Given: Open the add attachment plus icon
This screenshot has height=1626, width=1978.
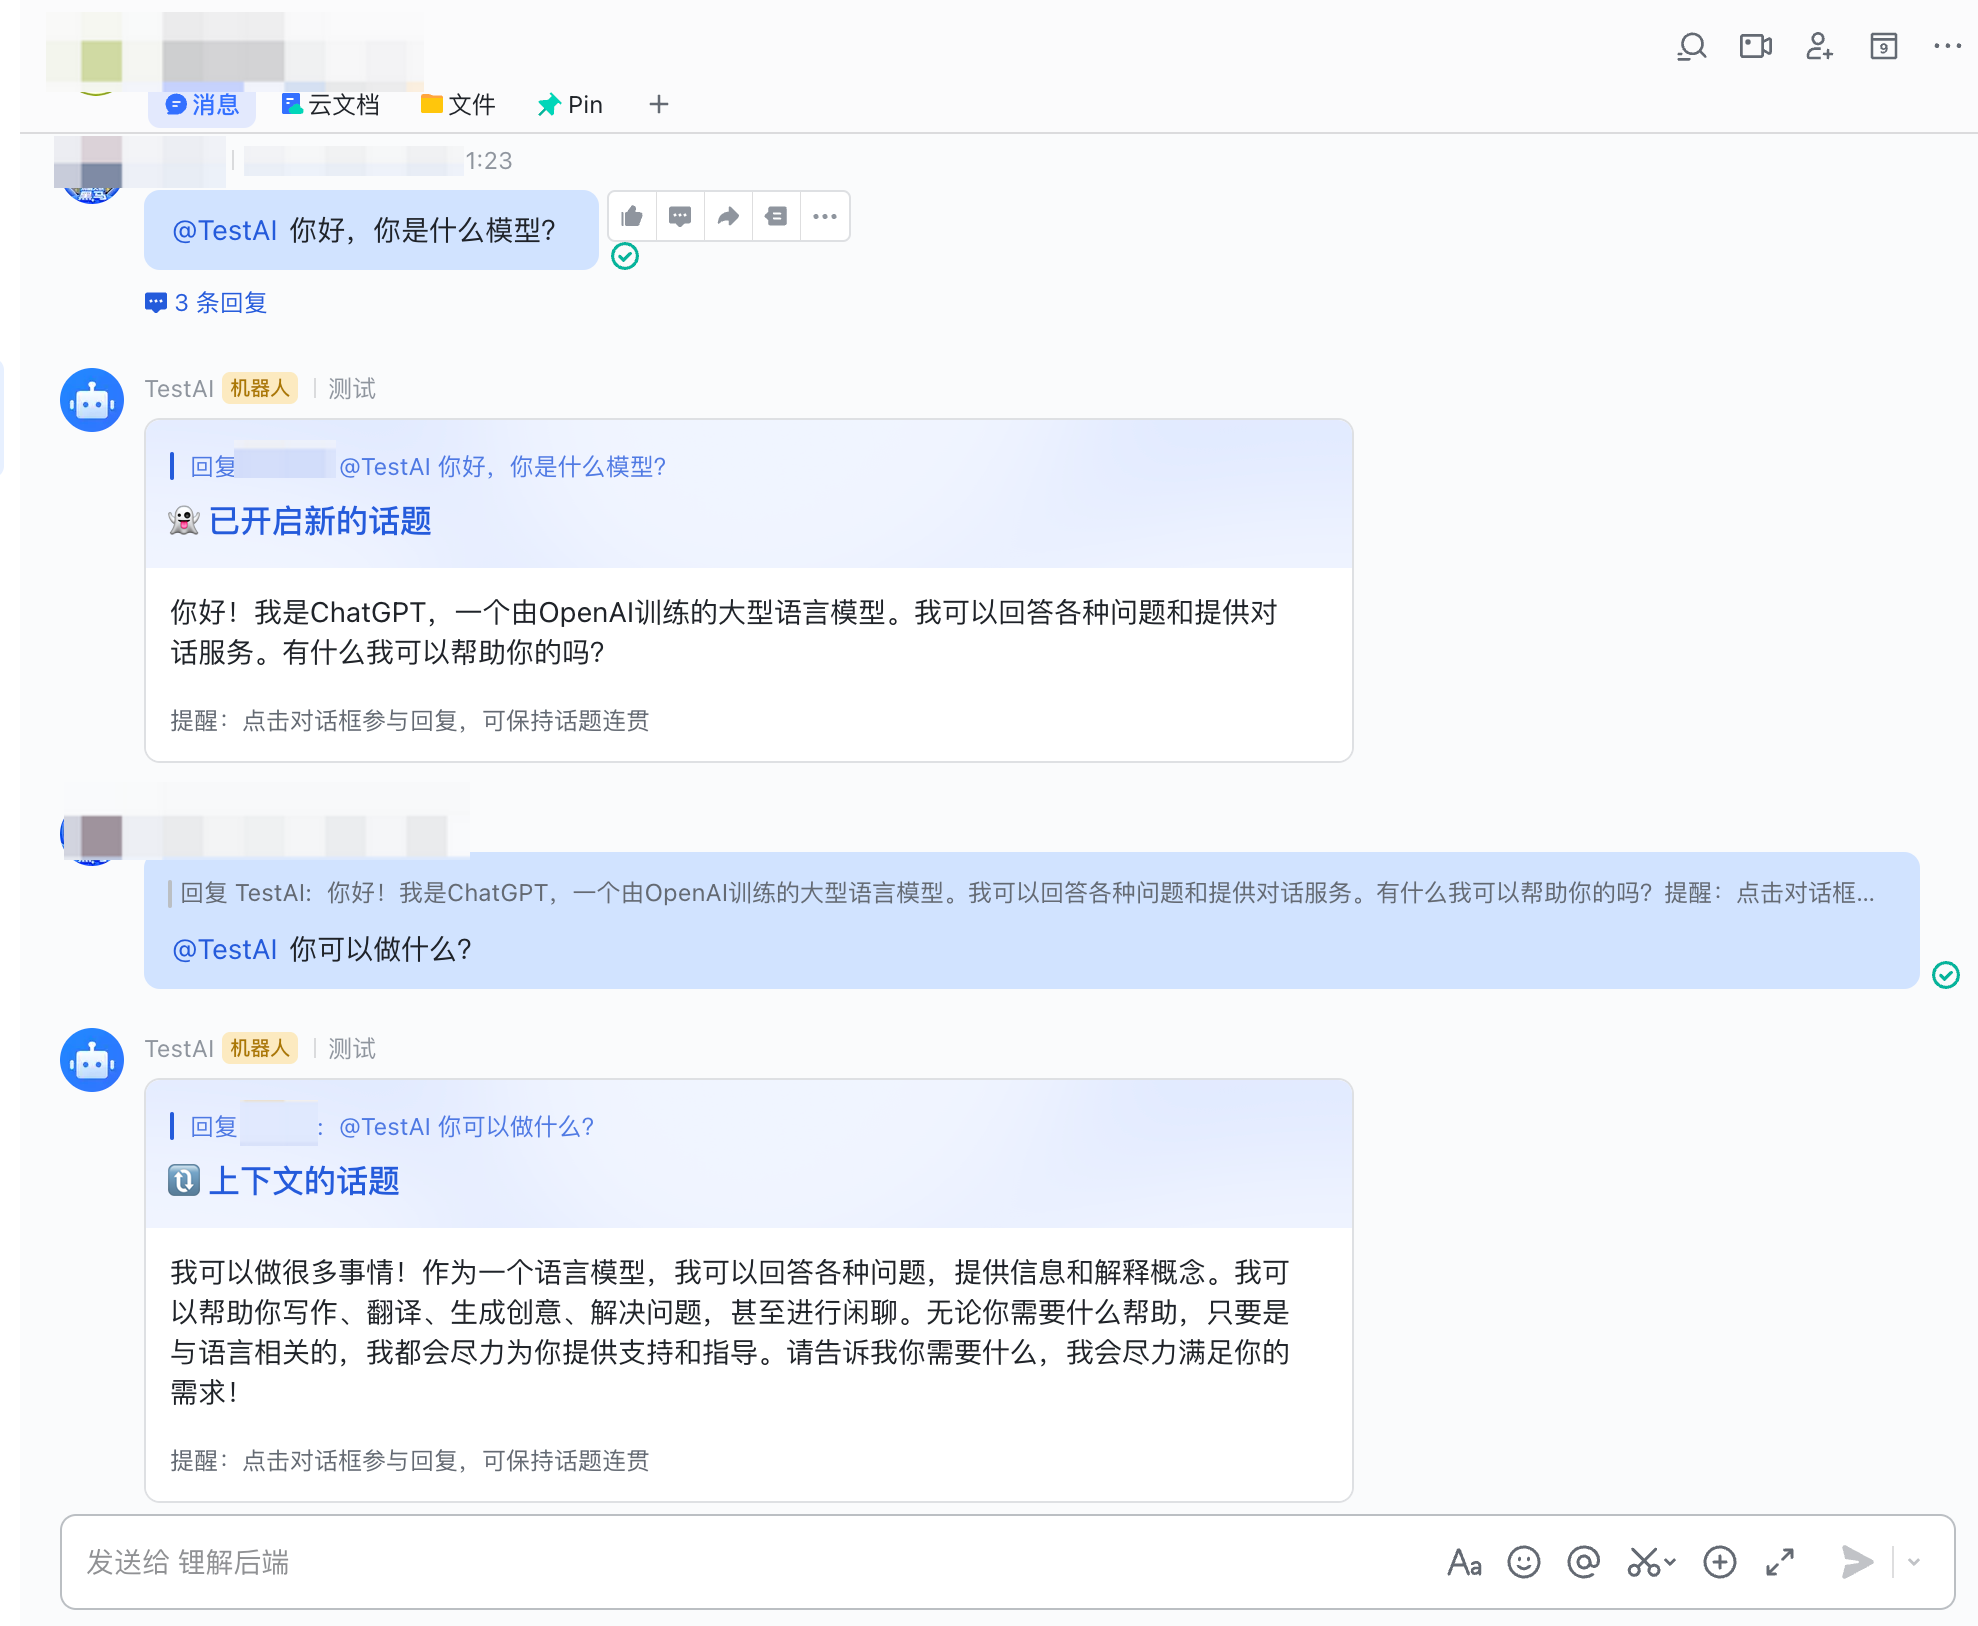Looking at the screenshot, I should coord(1720,1562).
